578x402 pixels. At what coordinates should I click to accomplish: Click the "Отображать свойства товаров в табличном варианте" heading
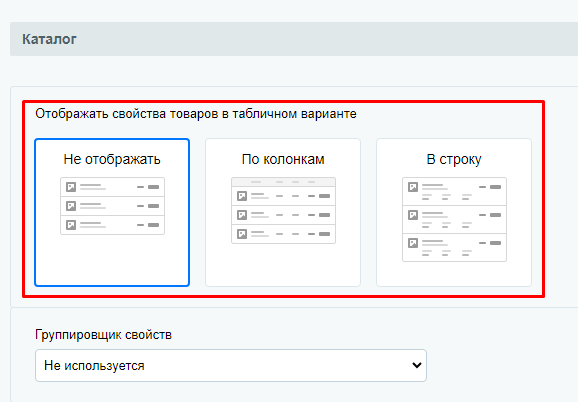196,114
